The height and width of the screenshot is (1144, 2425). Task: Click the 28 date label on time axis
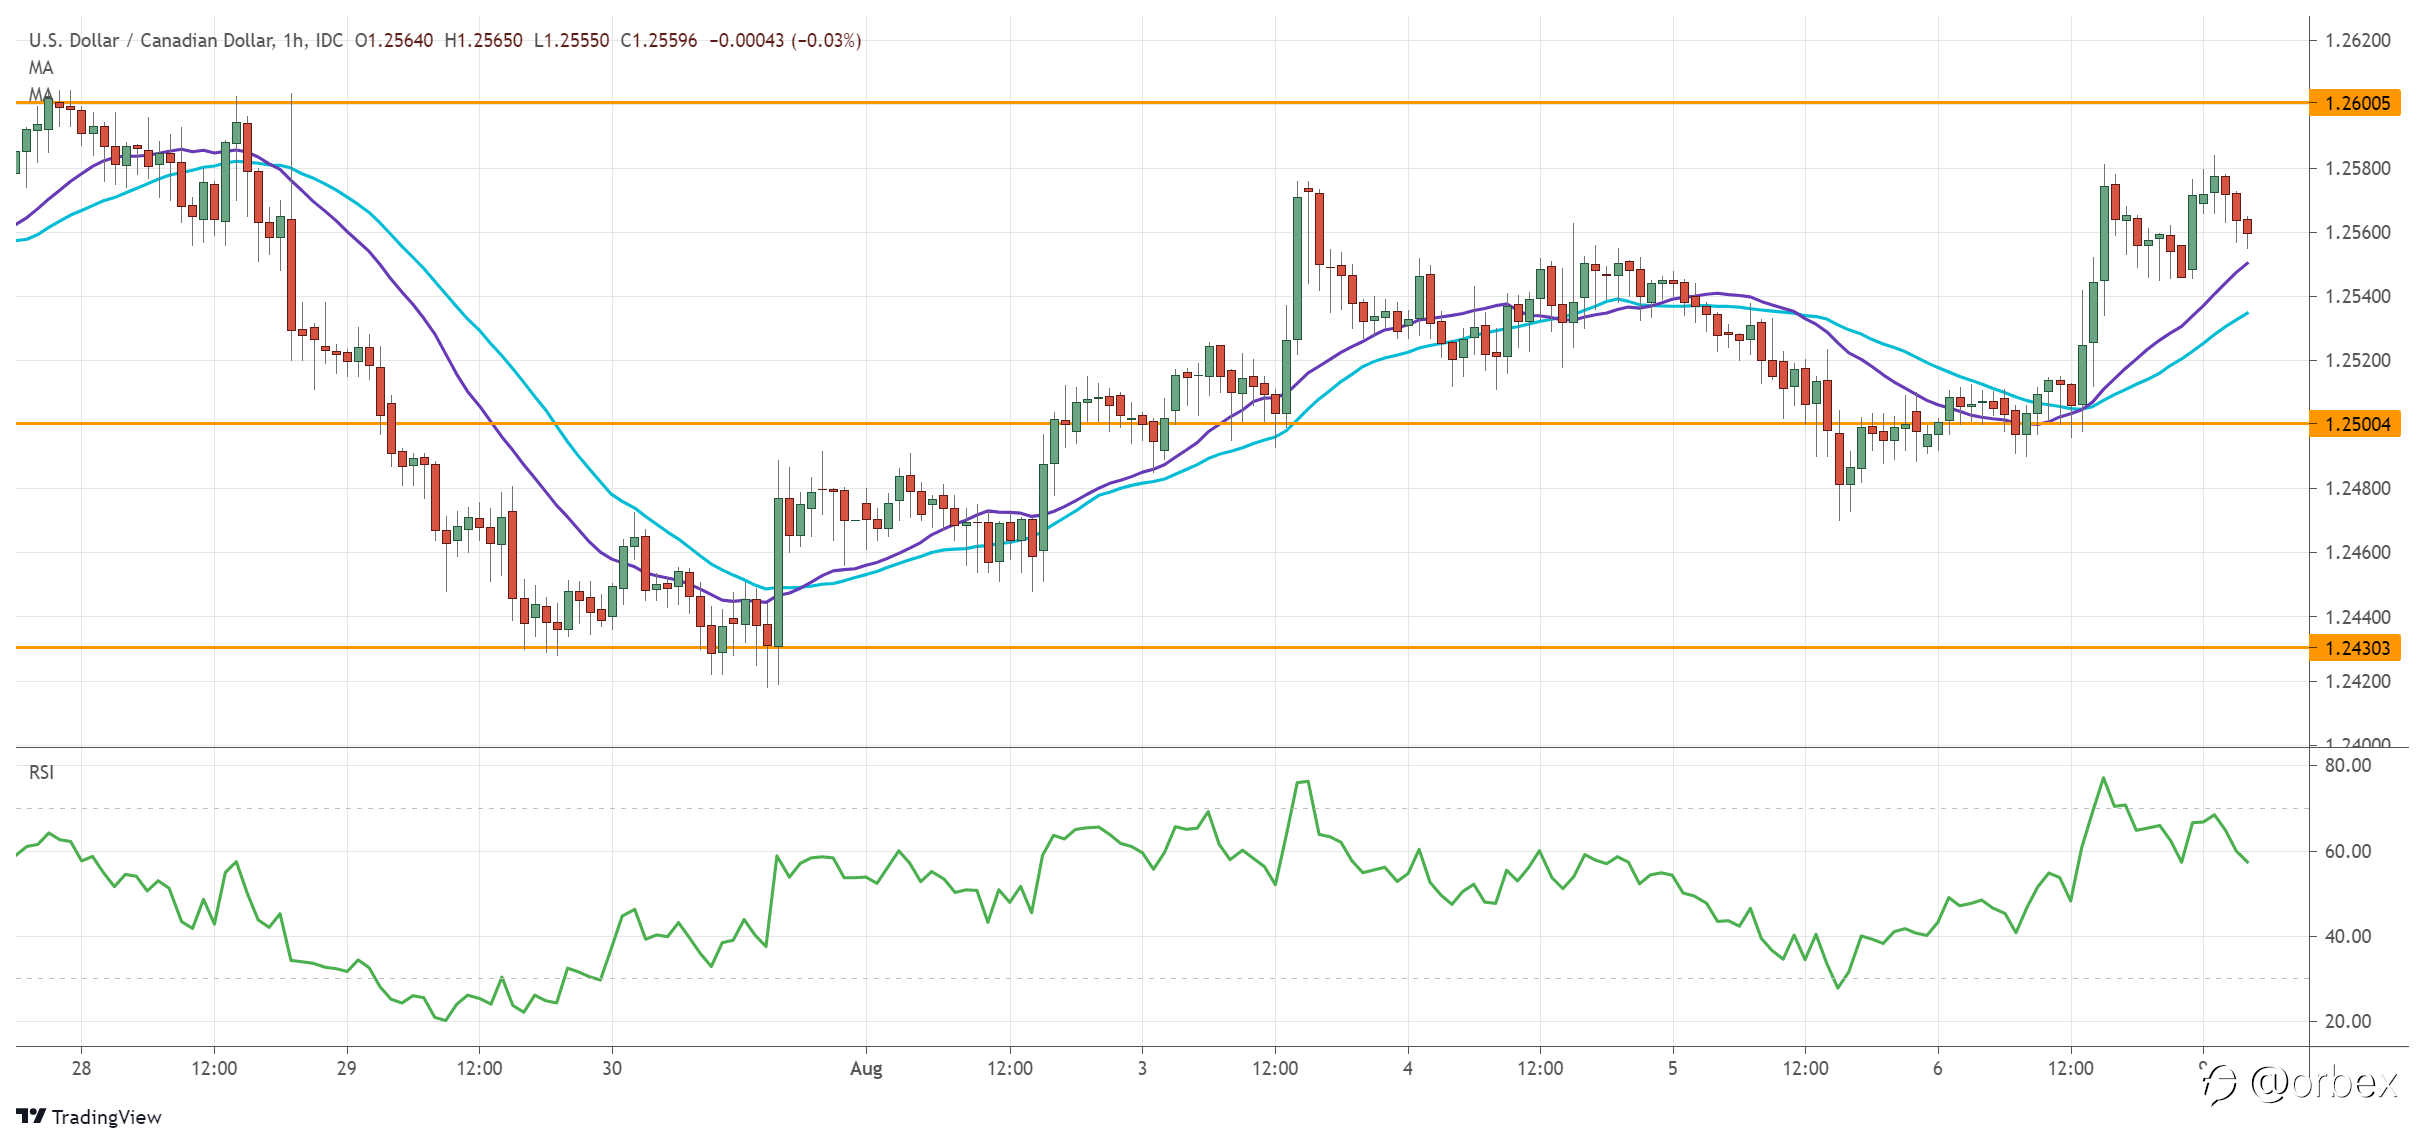coord(81,1068)
